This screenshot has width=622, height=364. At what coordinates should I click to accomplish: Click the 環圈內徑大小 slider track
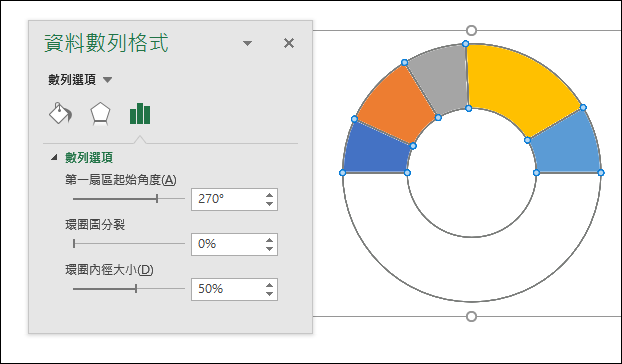pos(129,289)
